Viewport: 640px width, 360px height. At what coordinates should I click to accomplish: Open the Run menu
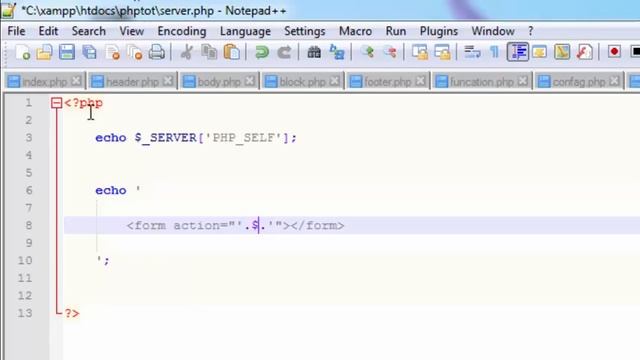396,31
